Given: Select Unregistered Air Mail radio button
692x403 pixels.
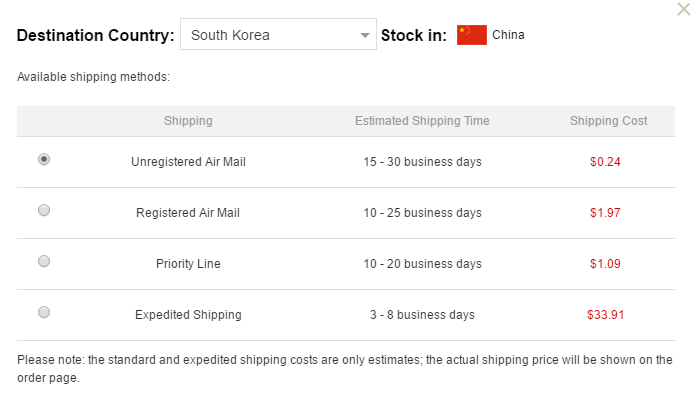Looking at the screenshot, I should point(44,159).
